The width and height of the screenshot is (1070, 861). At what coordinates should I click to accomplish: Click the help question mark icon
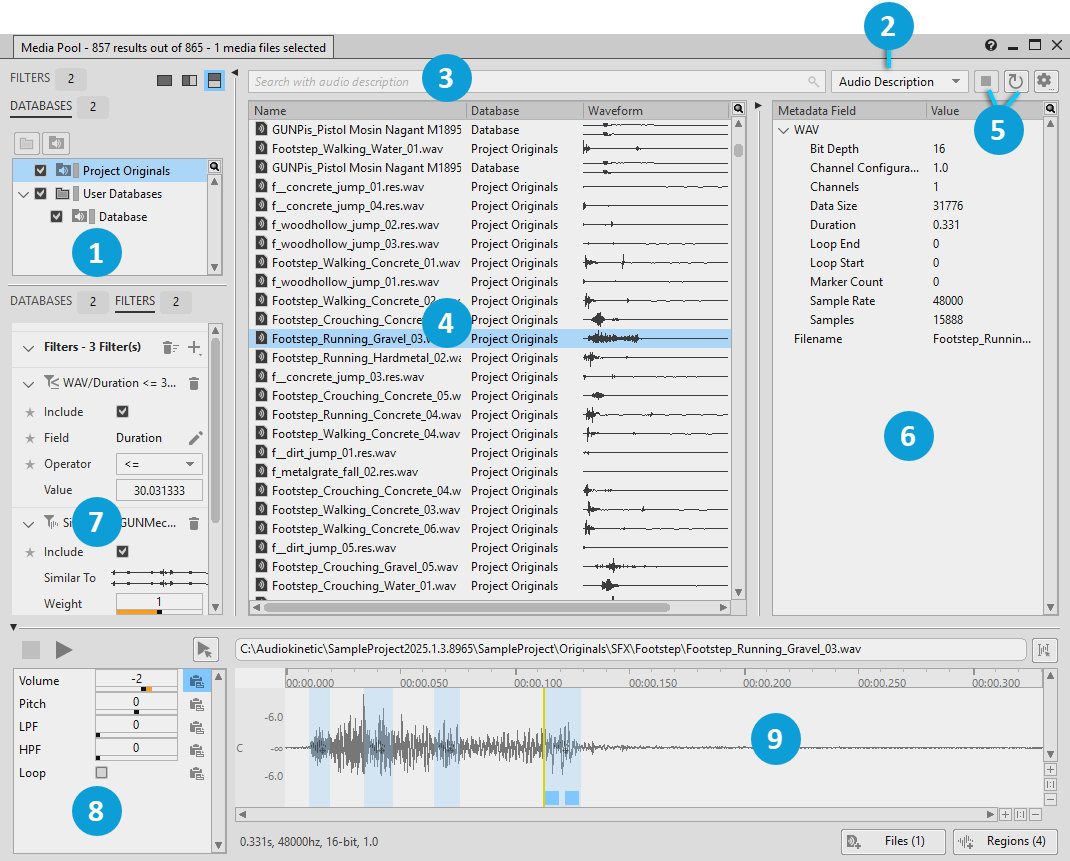point(991,46)
